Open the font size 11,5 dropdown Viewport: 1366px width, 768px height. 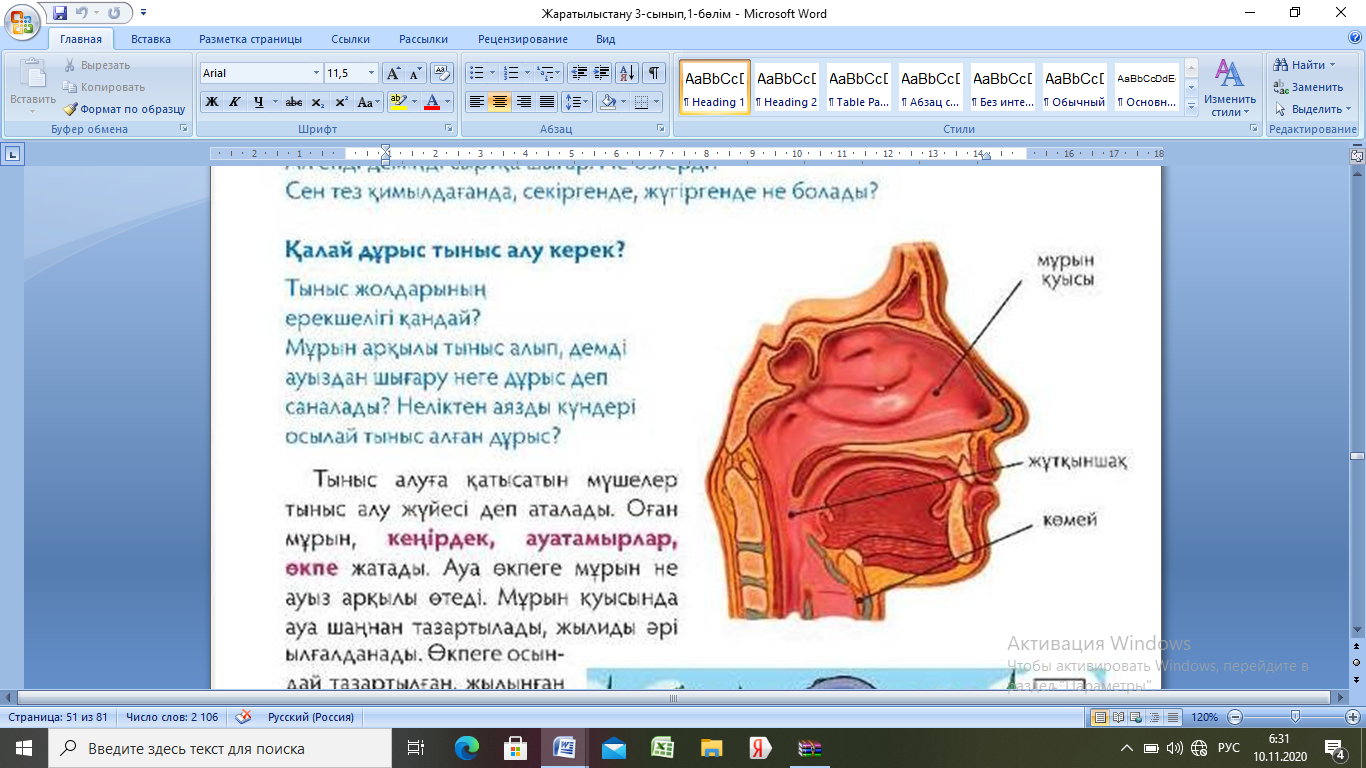(x=372, y=73)
